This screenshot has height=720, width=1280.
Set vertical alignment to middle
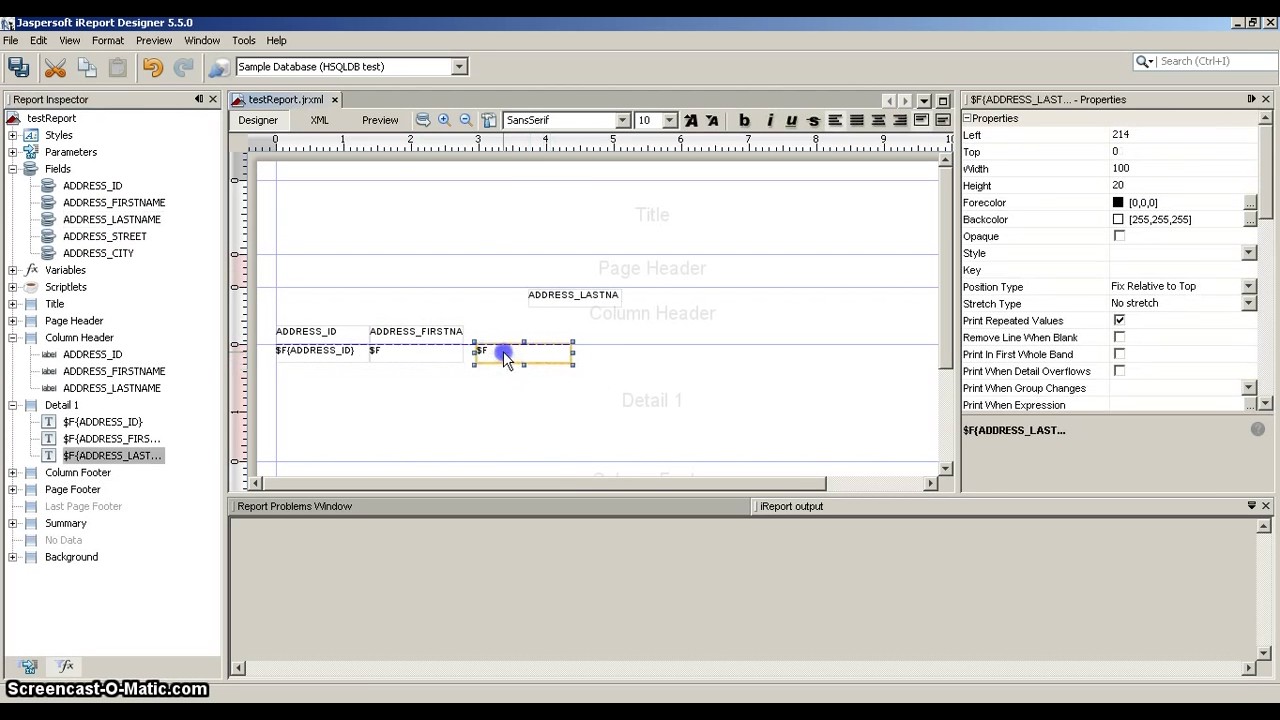(943, 120)
